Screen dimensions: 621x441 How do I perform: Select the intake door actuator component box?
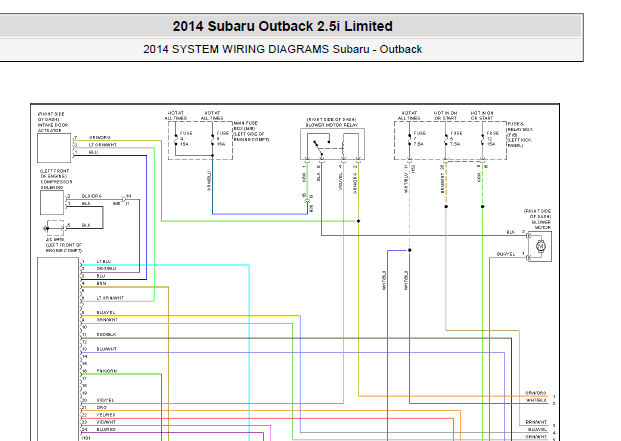pos(54,148)
